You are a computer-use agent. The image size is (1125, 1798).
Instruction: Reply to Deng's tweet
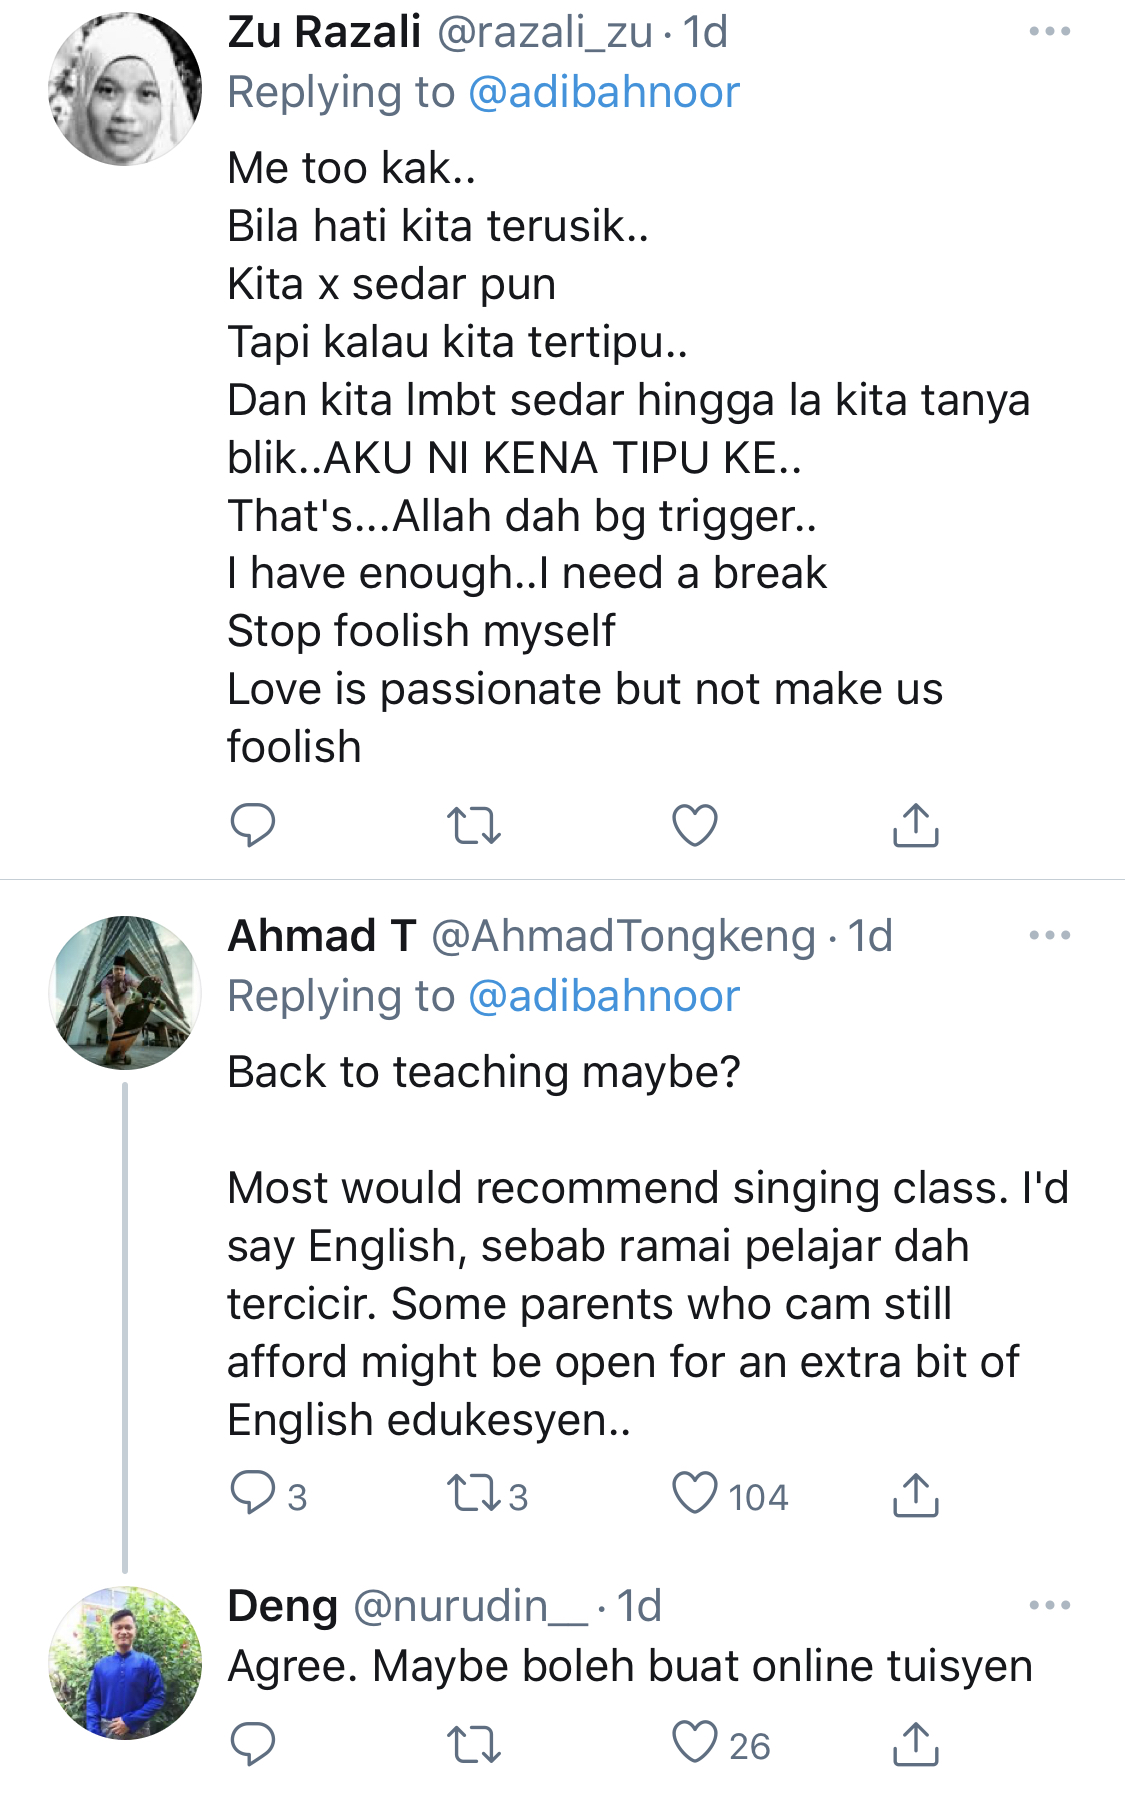[x=252, y=1744]
